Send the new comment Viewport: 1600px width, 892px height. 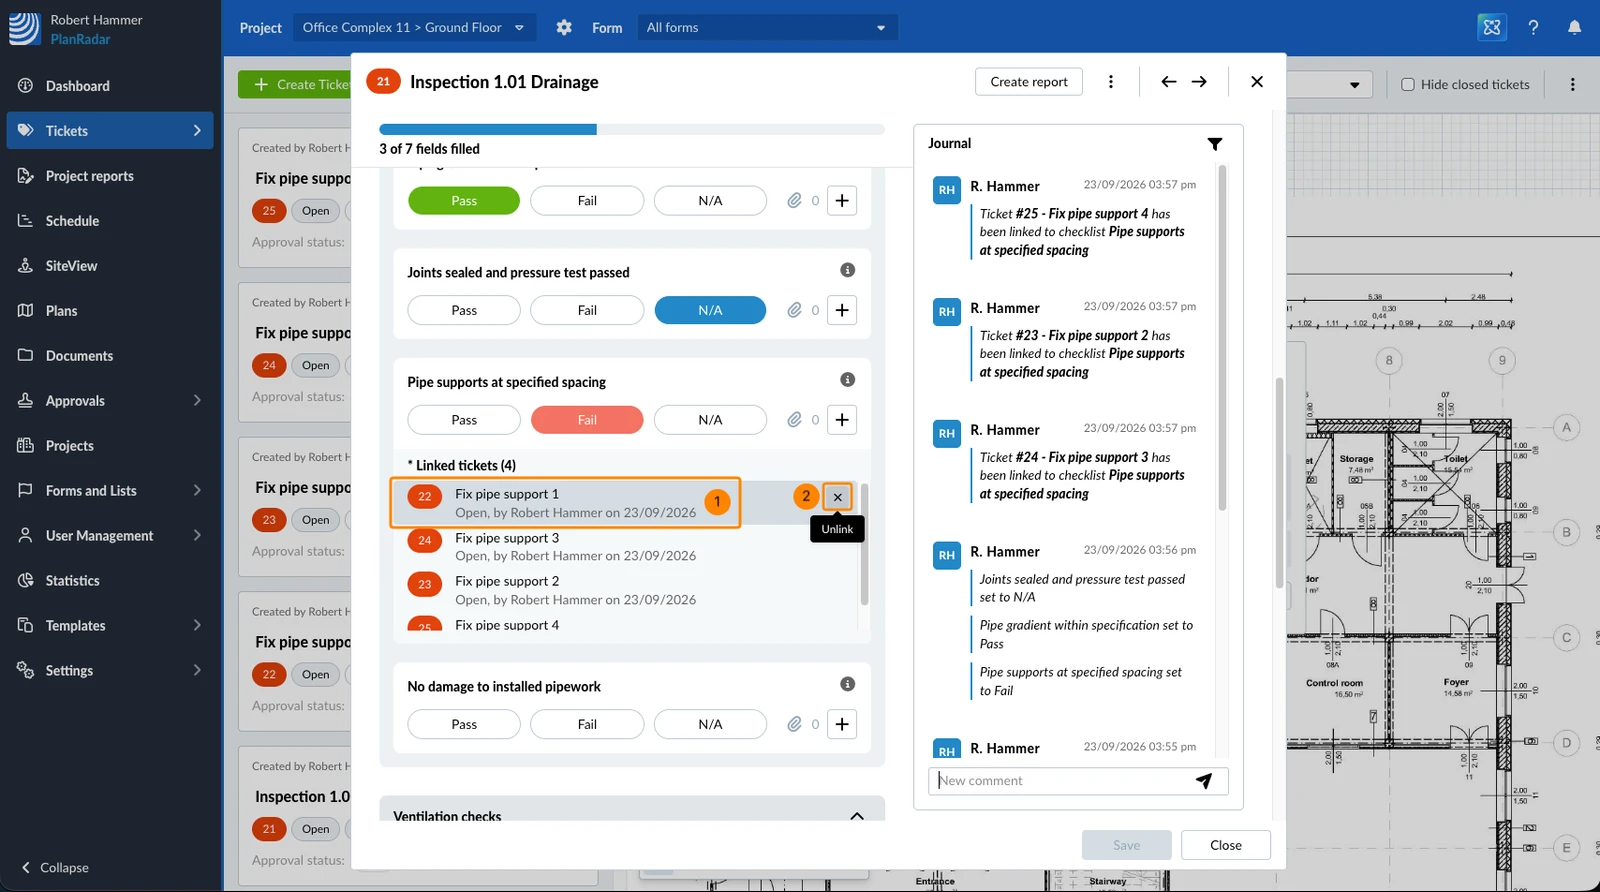(1204, 781)
